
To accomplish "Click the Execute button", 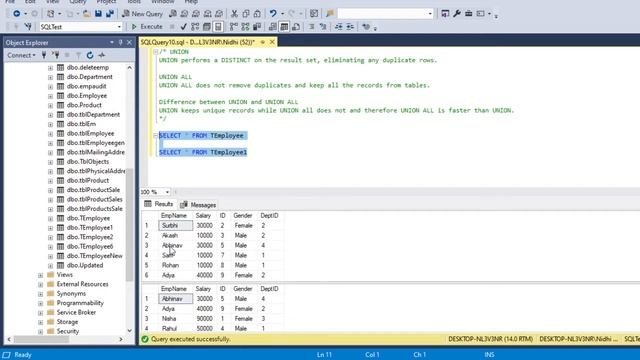I will pyautogui.click(x=147, y=27).
